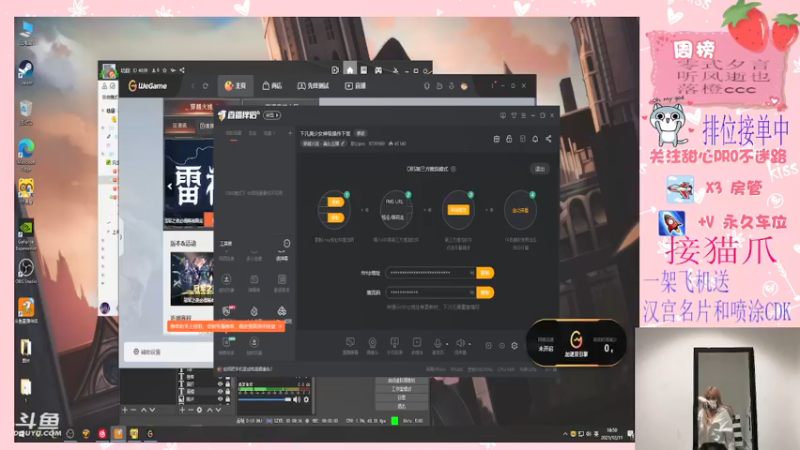Viewport: 800px width, 450px height.
Task: Click upper orange button in step 1
Action: 336,202
